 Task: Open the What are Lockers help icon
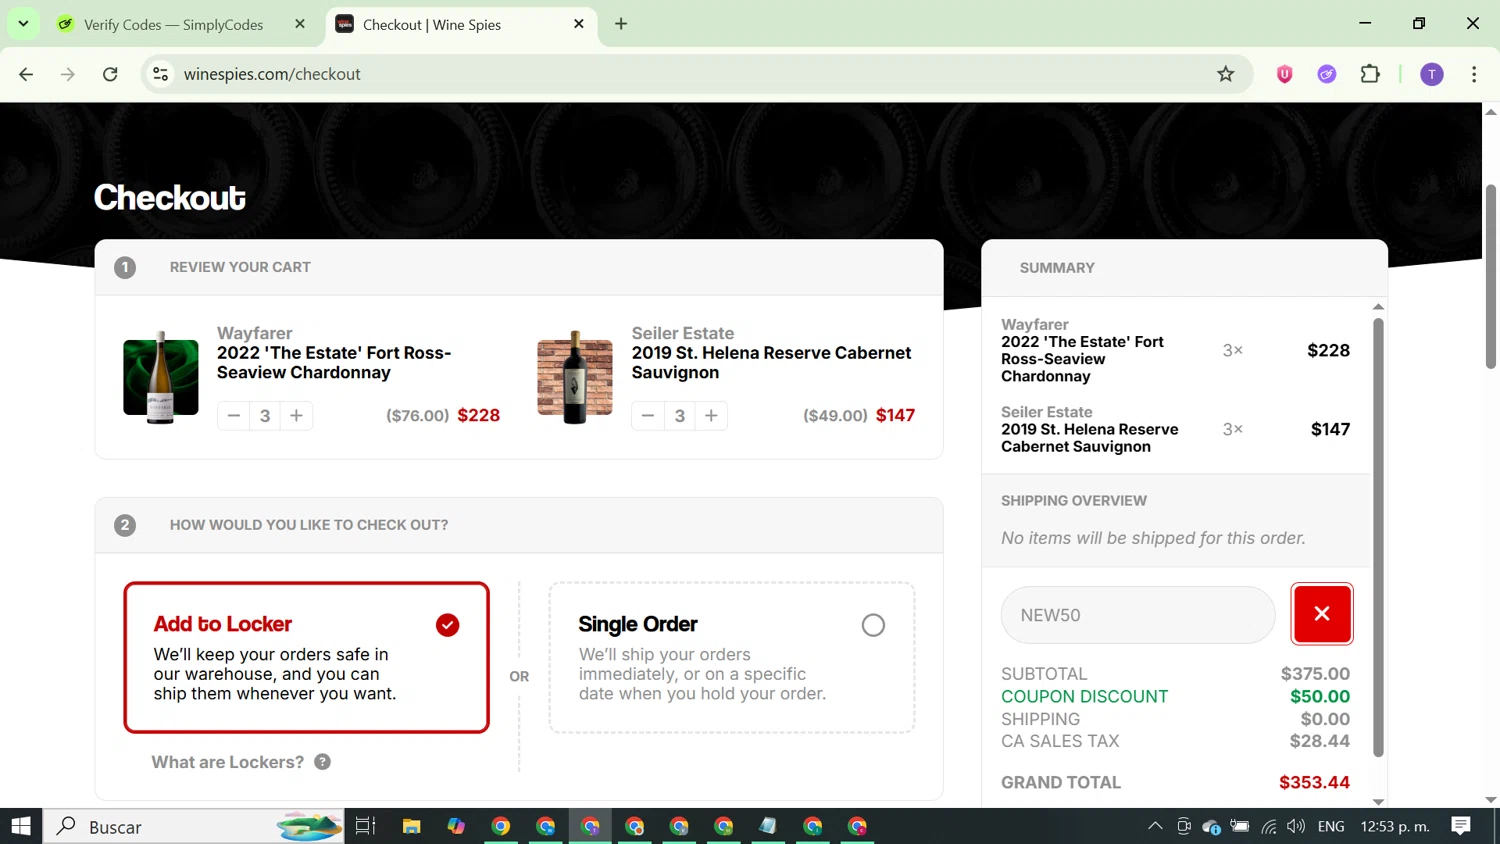pyautogui.click(x=322, y=762)
